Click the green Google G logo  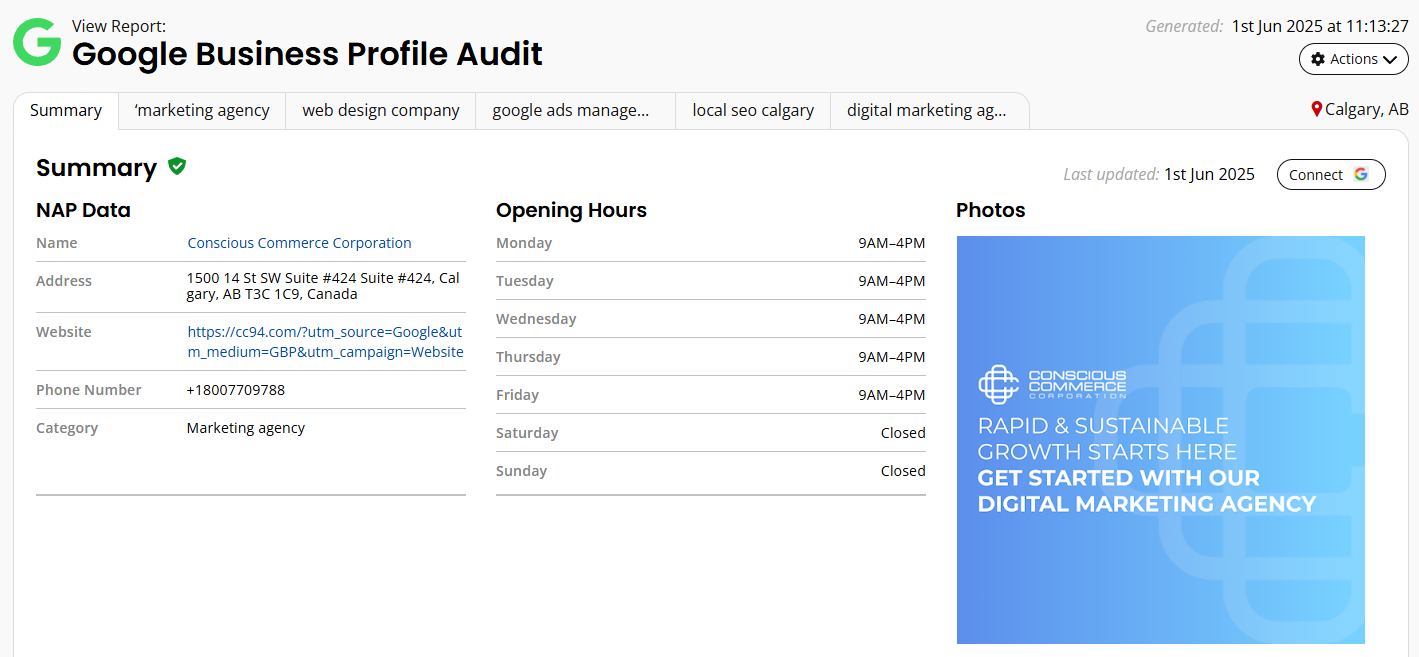pos(37,42)
